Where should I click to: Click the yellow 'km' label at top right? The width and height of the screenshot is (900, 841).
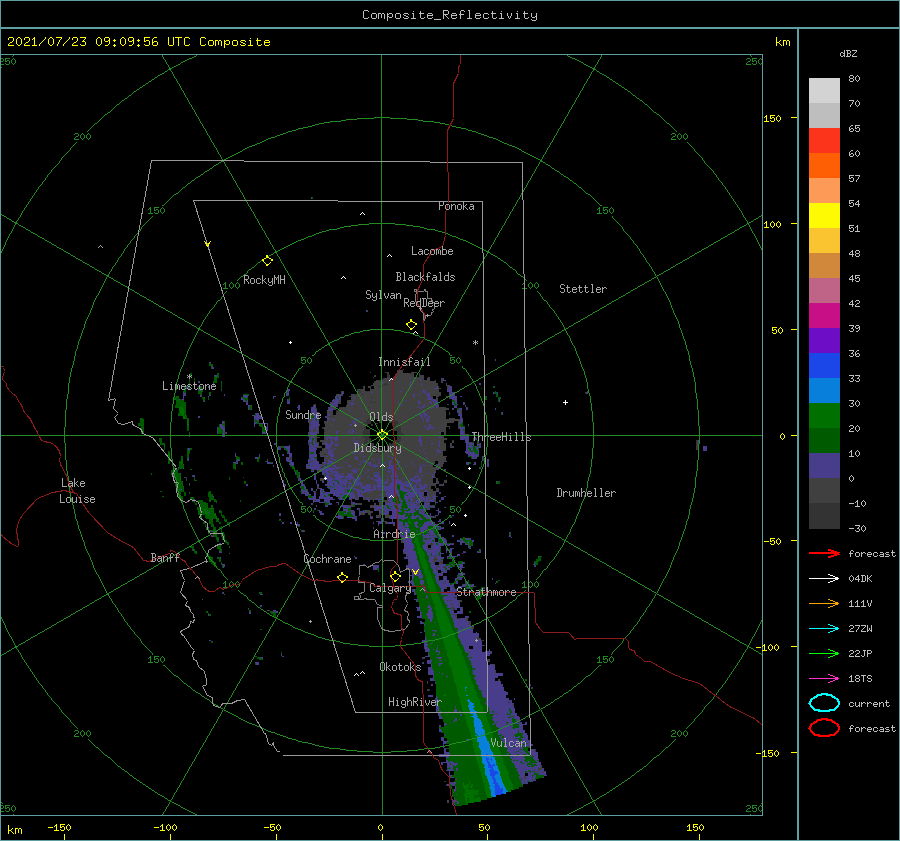(782, 42)
